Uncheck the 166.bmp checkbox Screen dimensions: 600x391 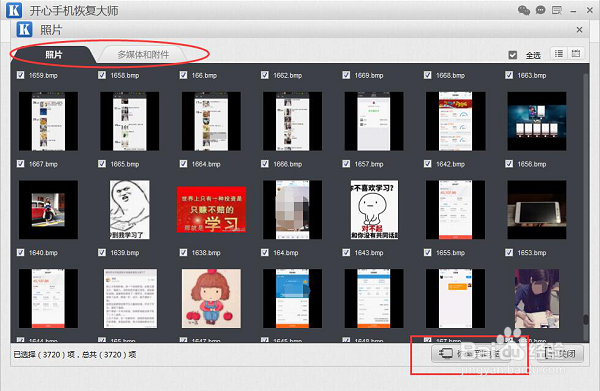pyautogui.click(x=183, y=75)
